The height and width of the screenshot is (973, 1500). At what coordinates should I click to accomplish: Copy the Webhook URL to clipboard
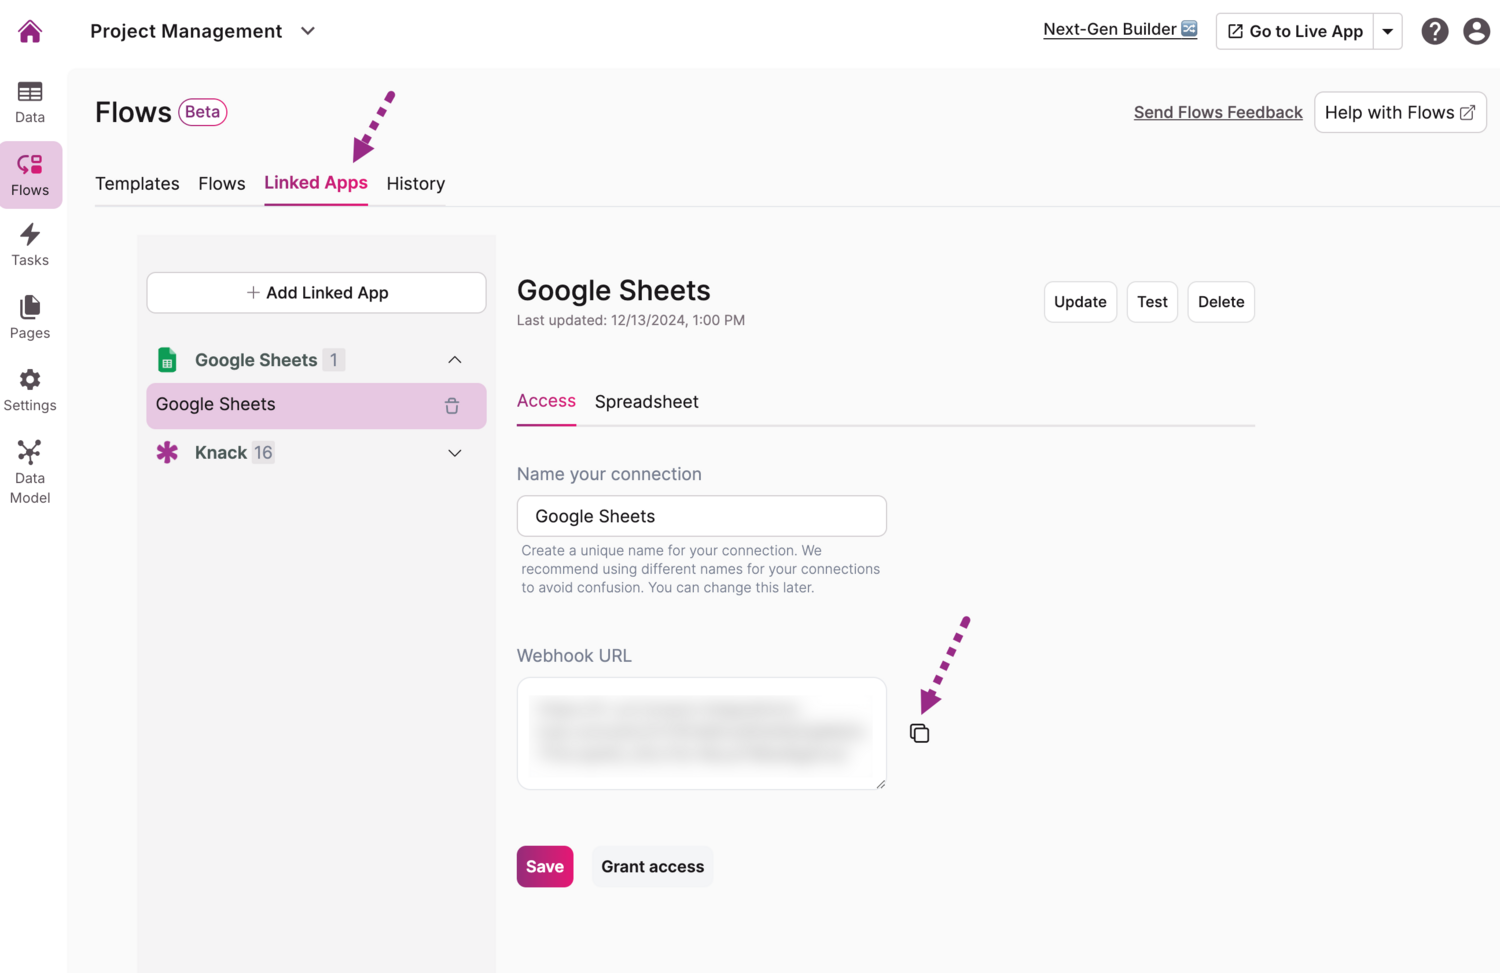click(919, 733)
